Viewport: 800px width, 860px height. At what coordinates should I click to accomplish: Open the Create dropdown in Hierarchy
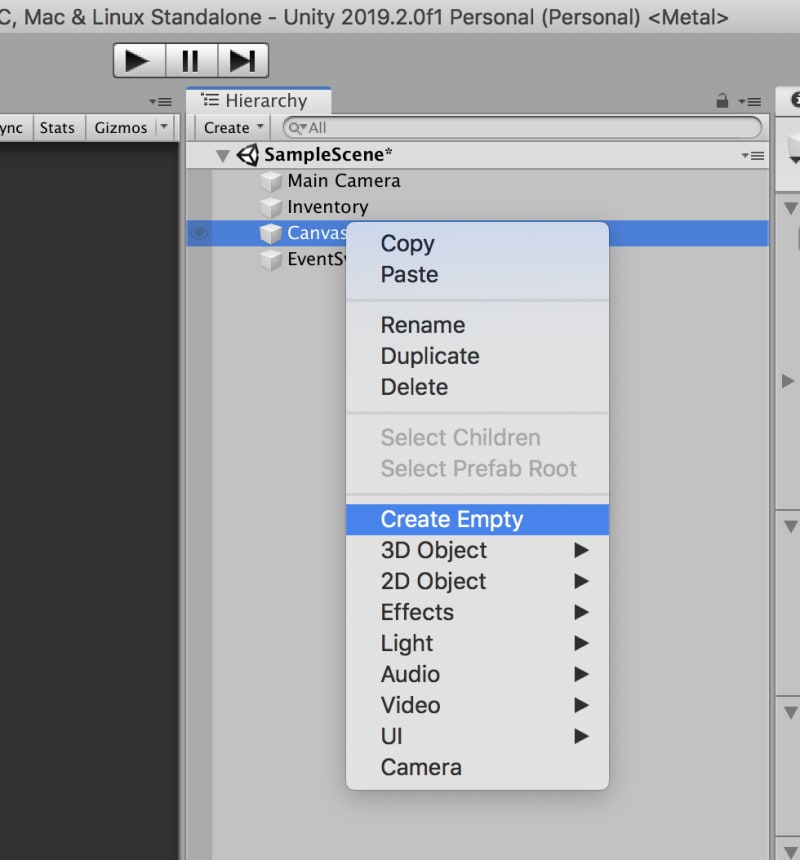point(233,128)
